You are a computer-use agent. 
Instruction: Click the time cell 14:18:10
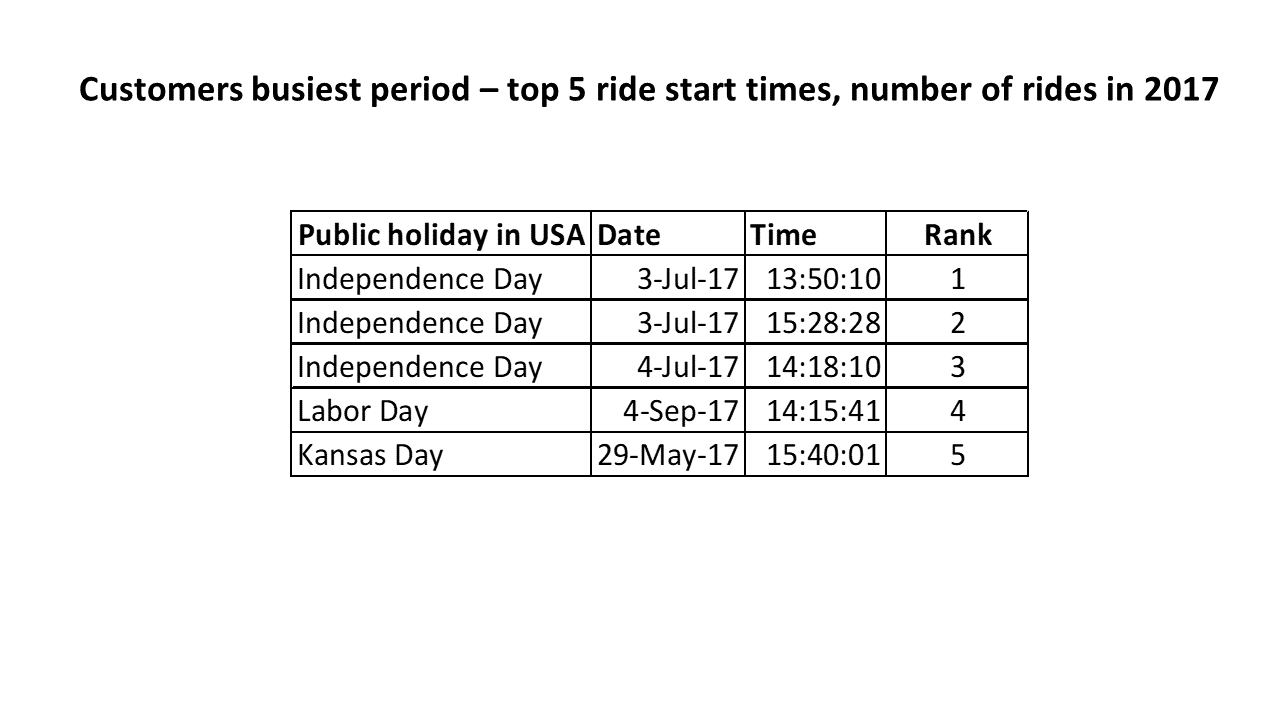[815, 366]
